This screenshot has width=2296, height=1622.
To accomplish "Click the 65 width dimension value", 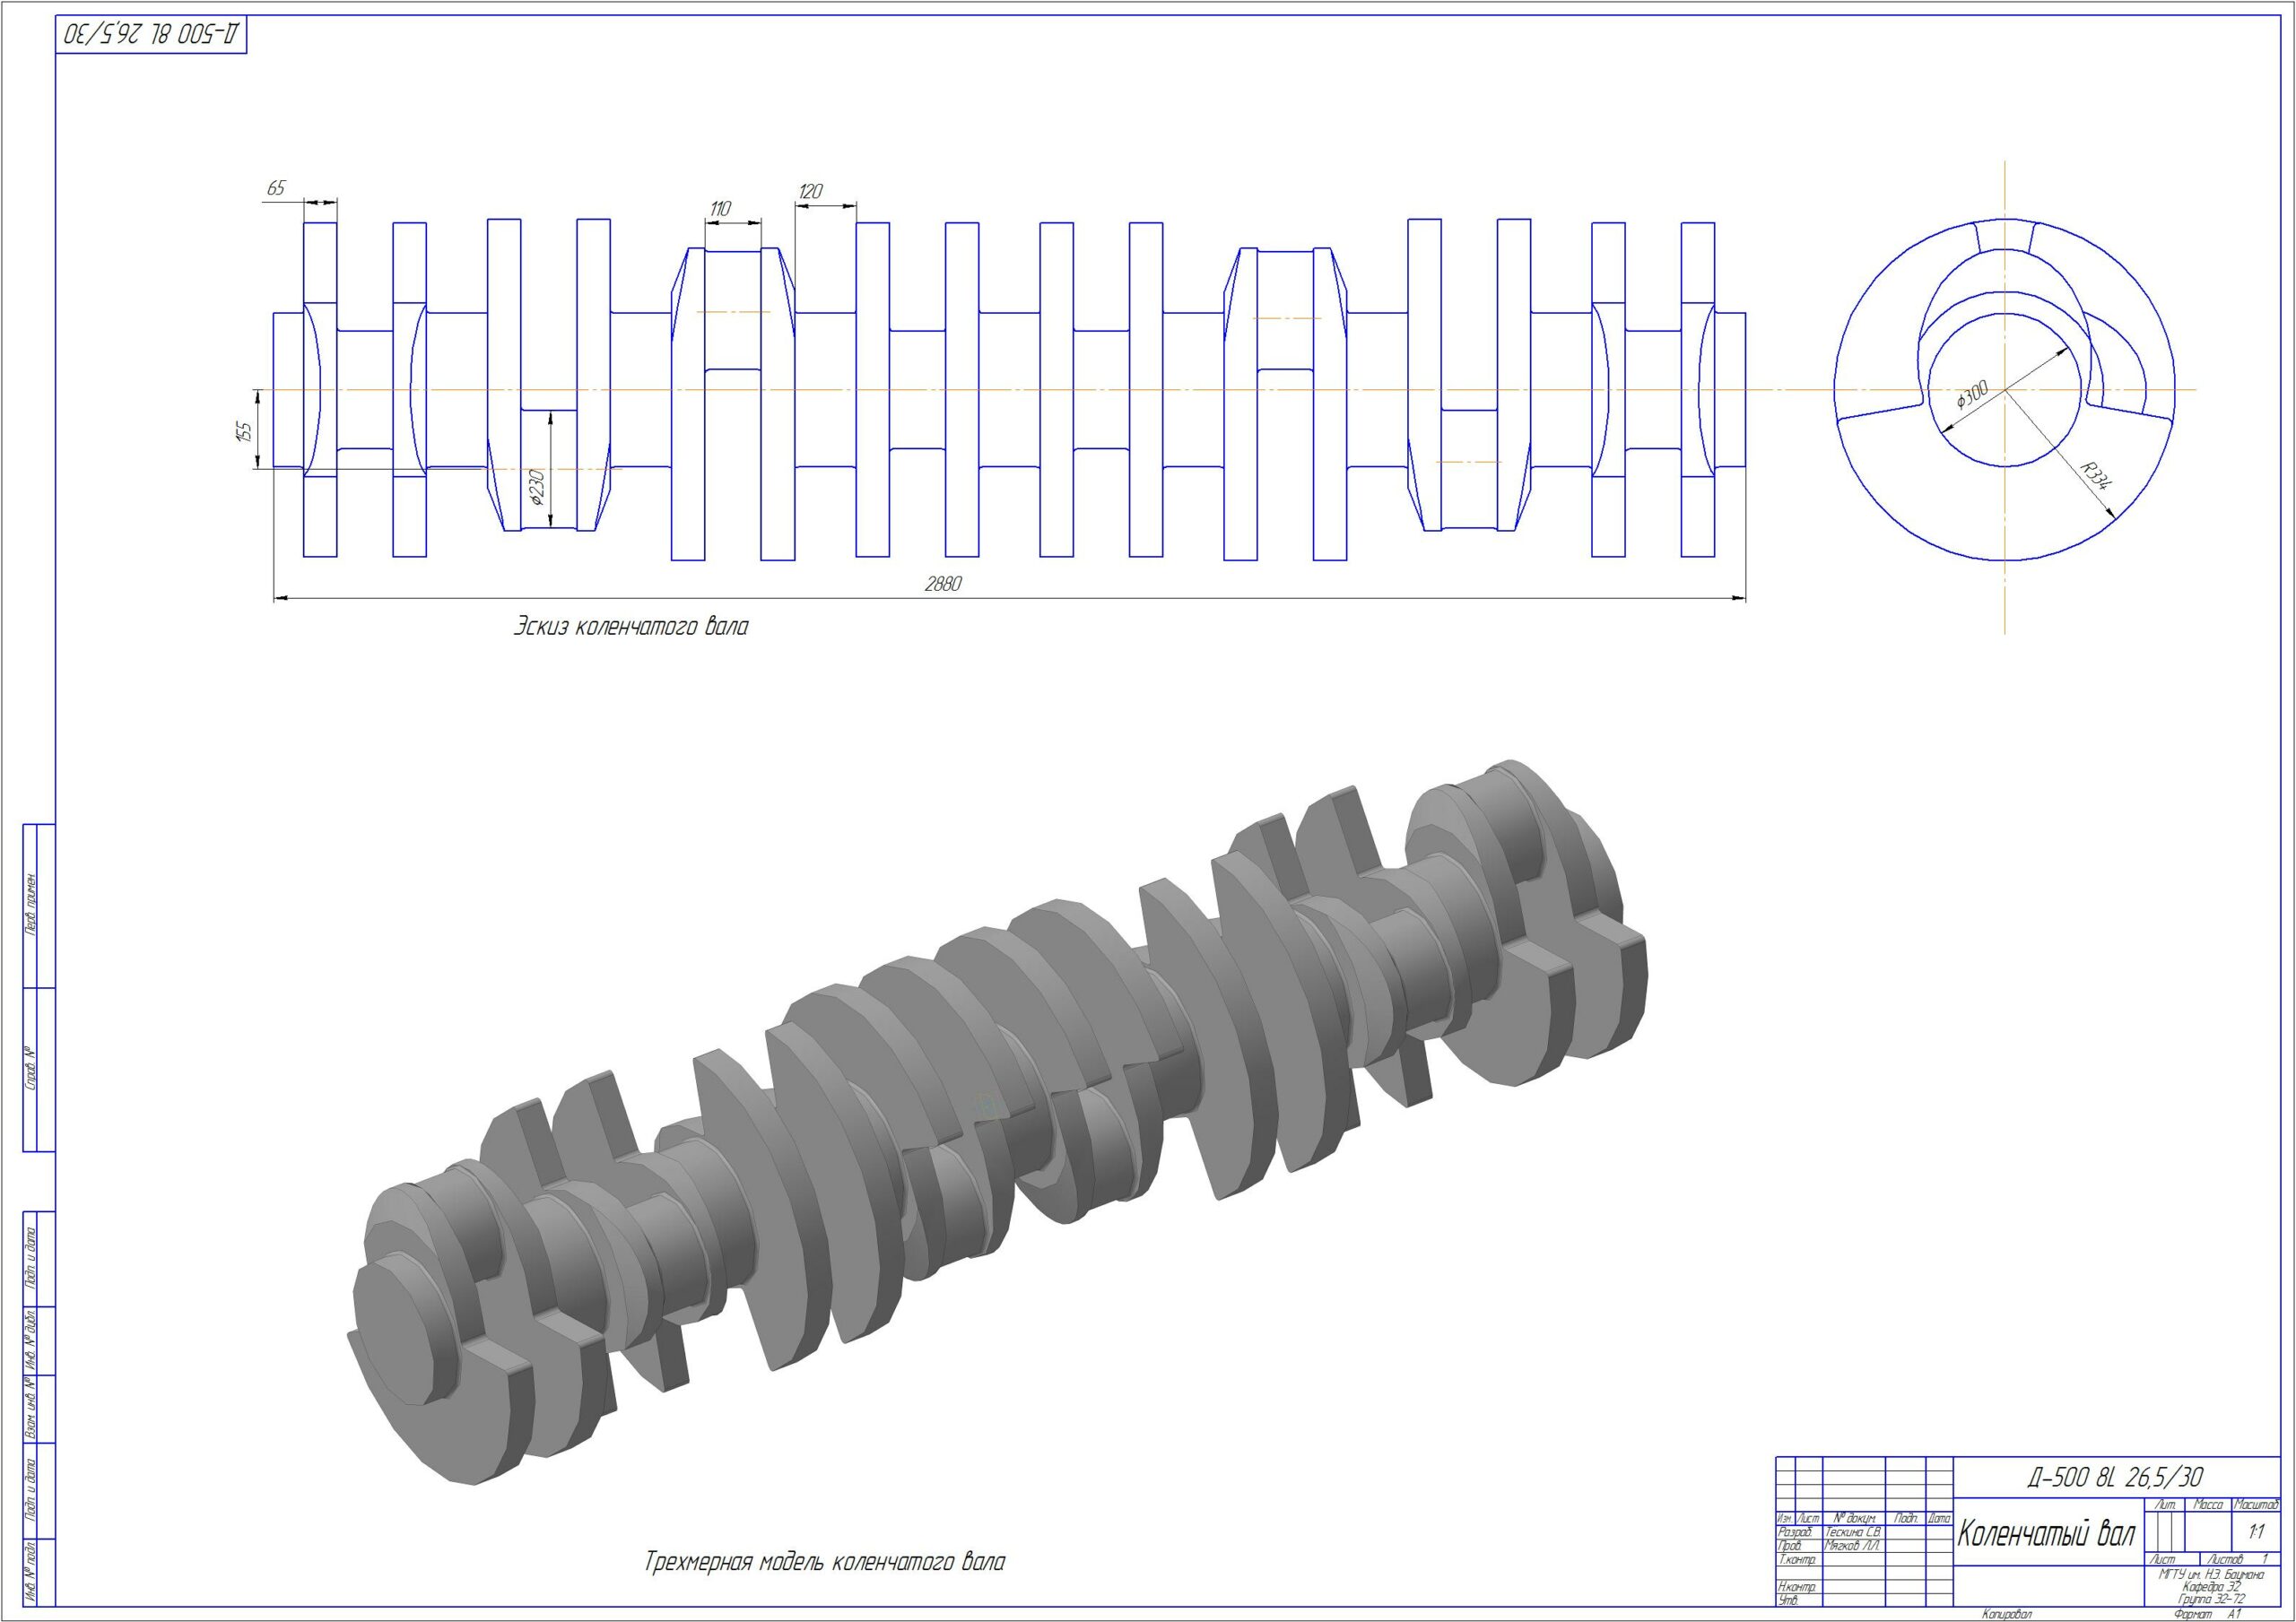I will (277, 188).
